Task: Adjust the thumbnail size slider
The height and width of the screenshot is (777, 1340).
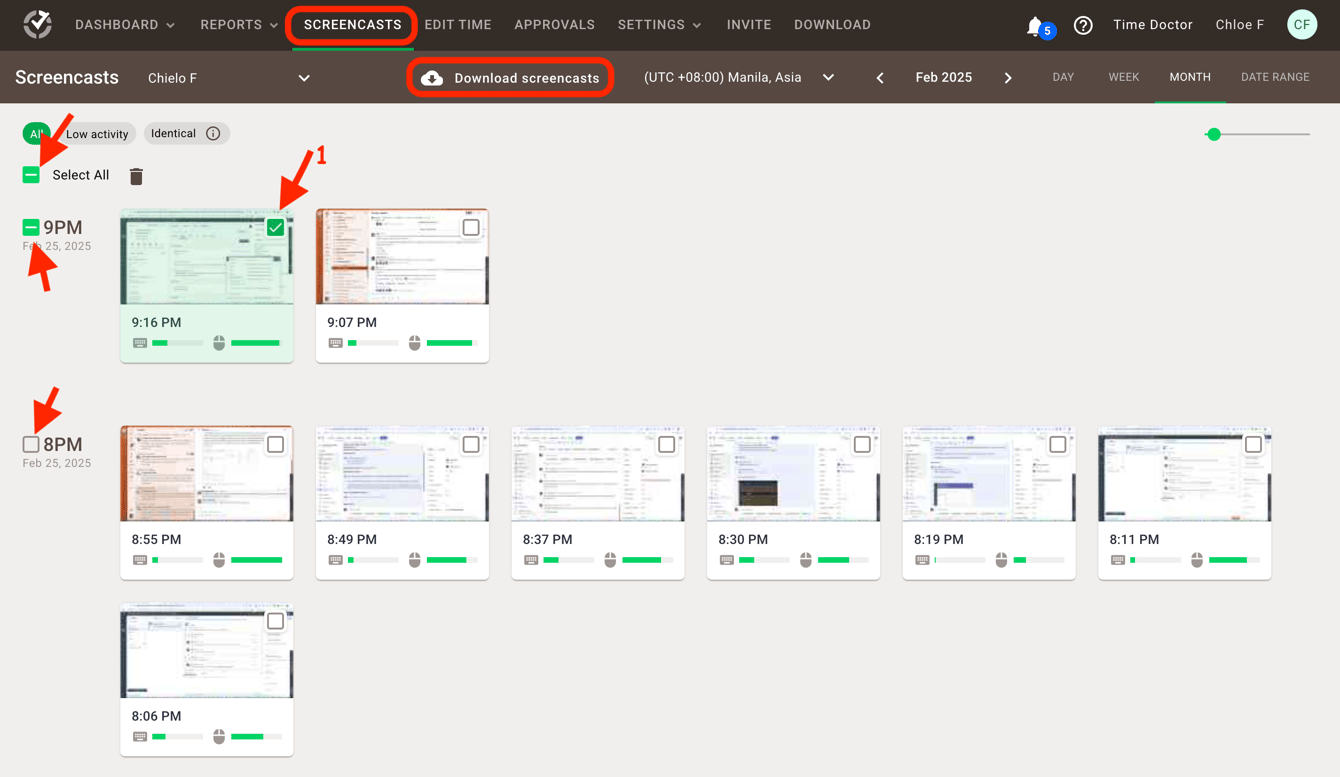Action: 1214,133
